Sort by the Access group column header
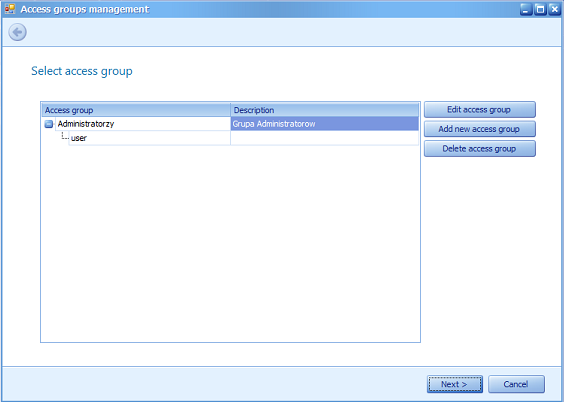 (x=136, y=110)
